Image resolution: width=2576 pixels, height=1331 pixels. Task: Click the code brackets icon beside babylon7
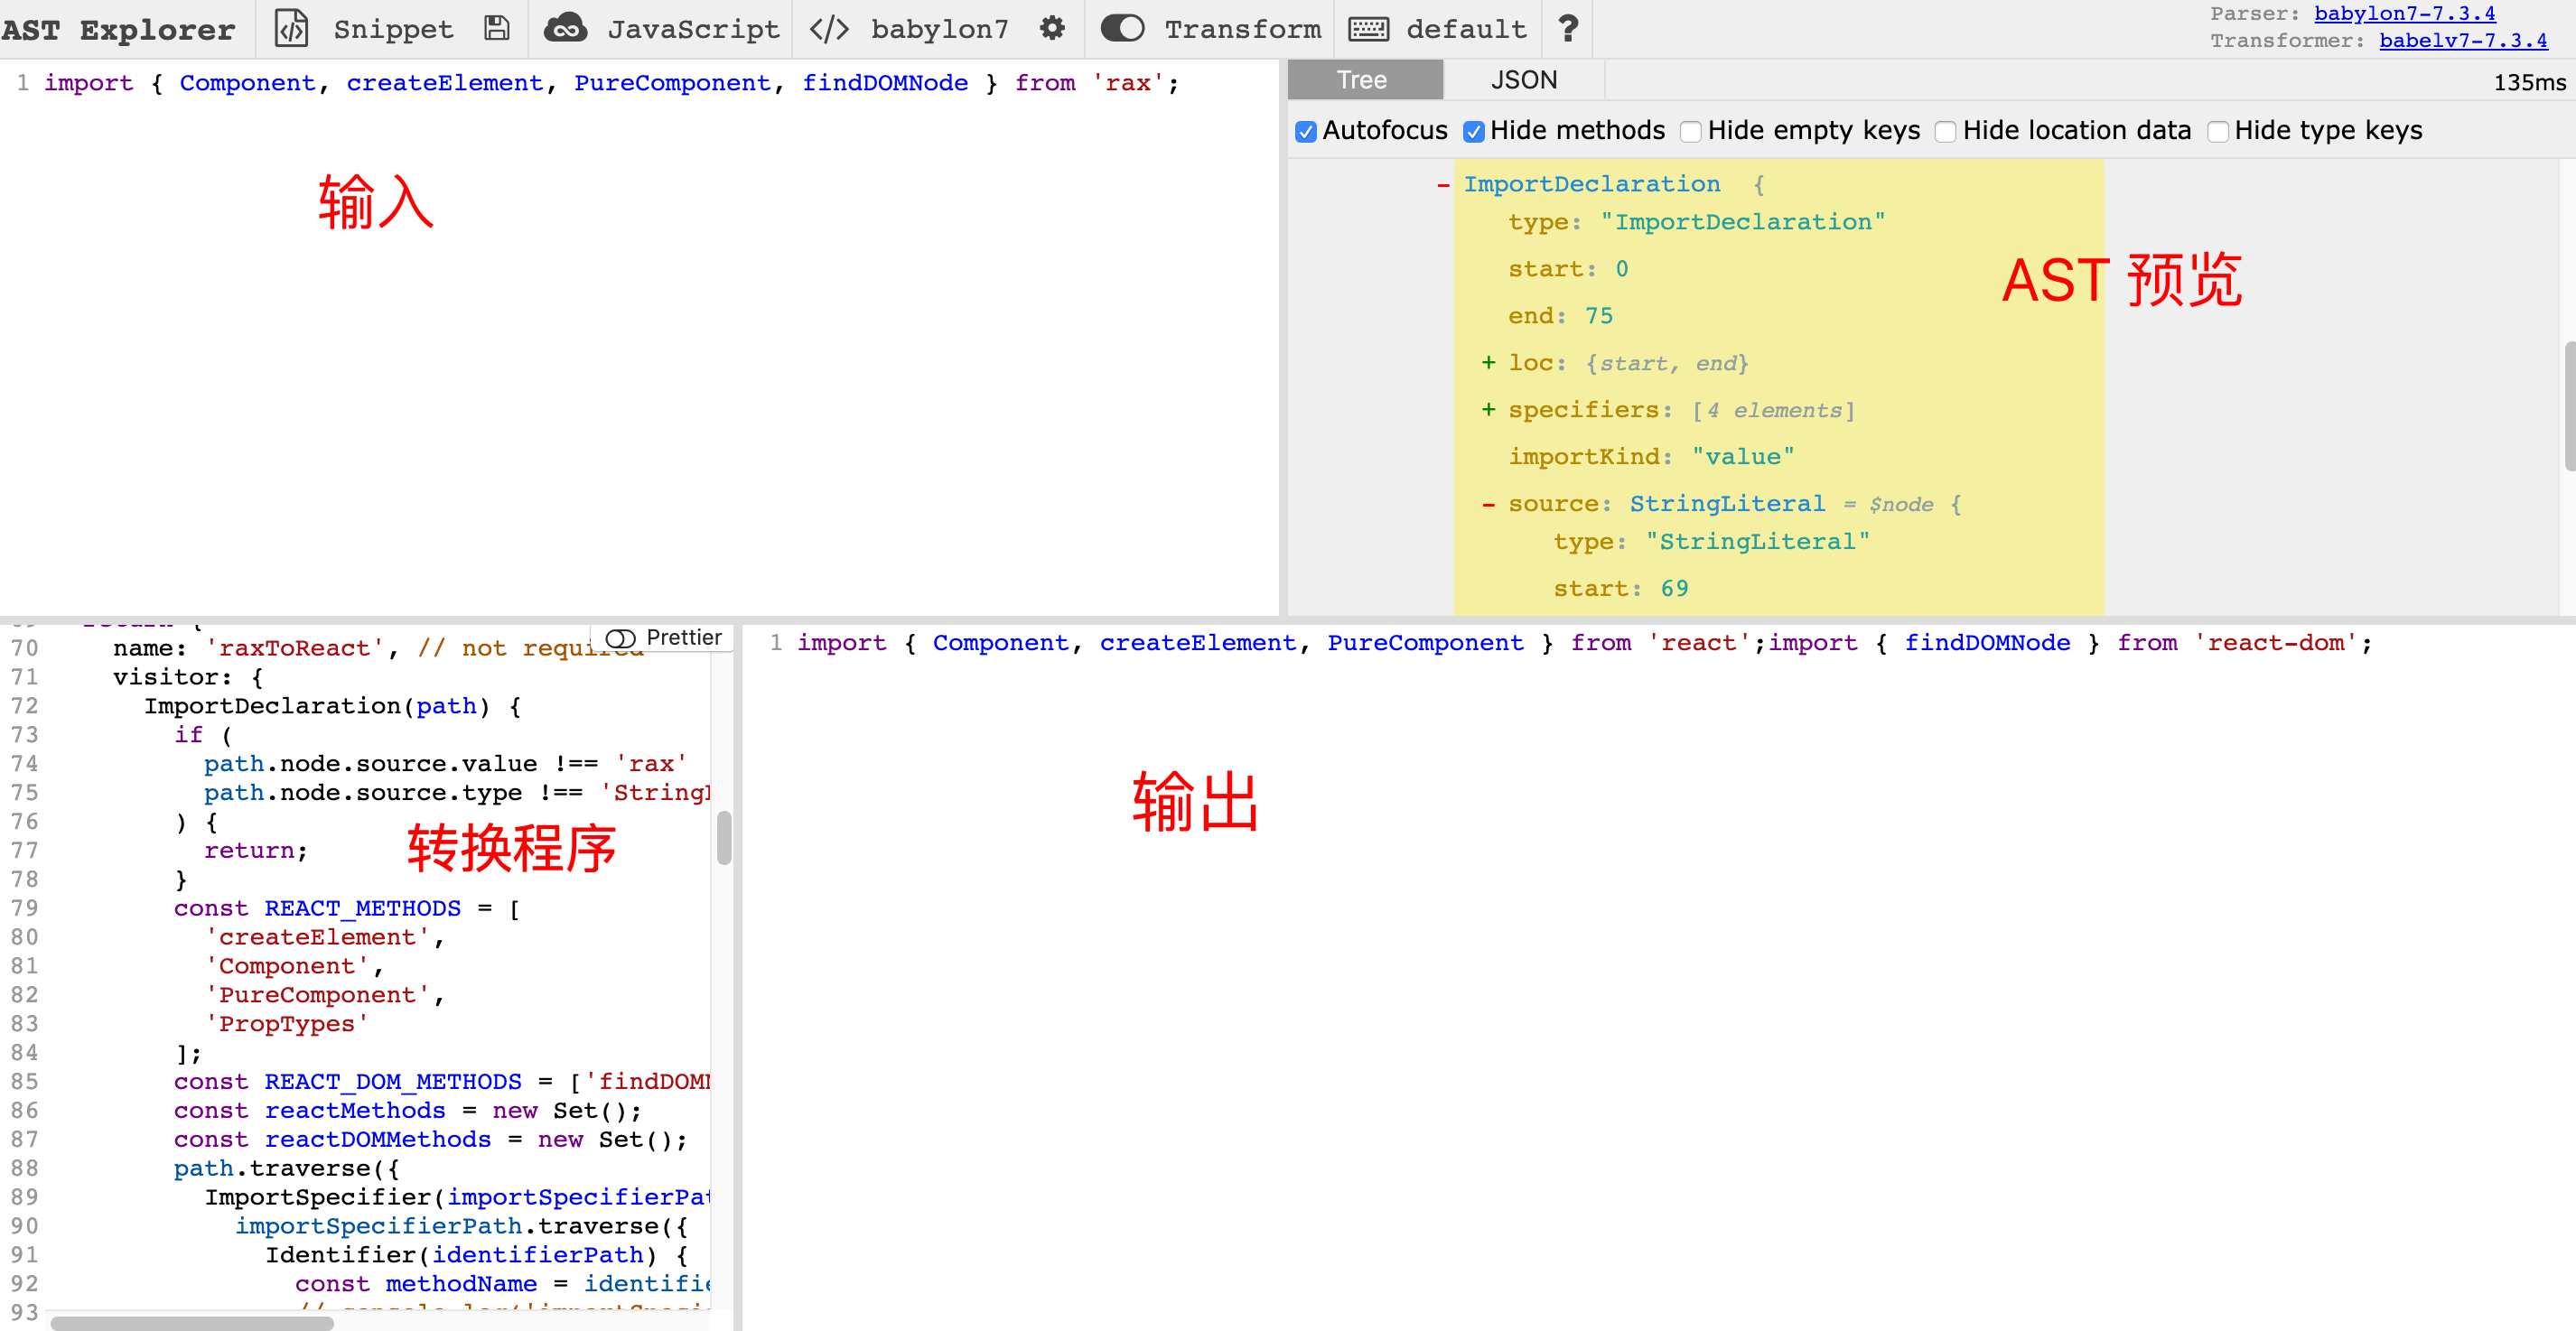click(x=829, y=29)
